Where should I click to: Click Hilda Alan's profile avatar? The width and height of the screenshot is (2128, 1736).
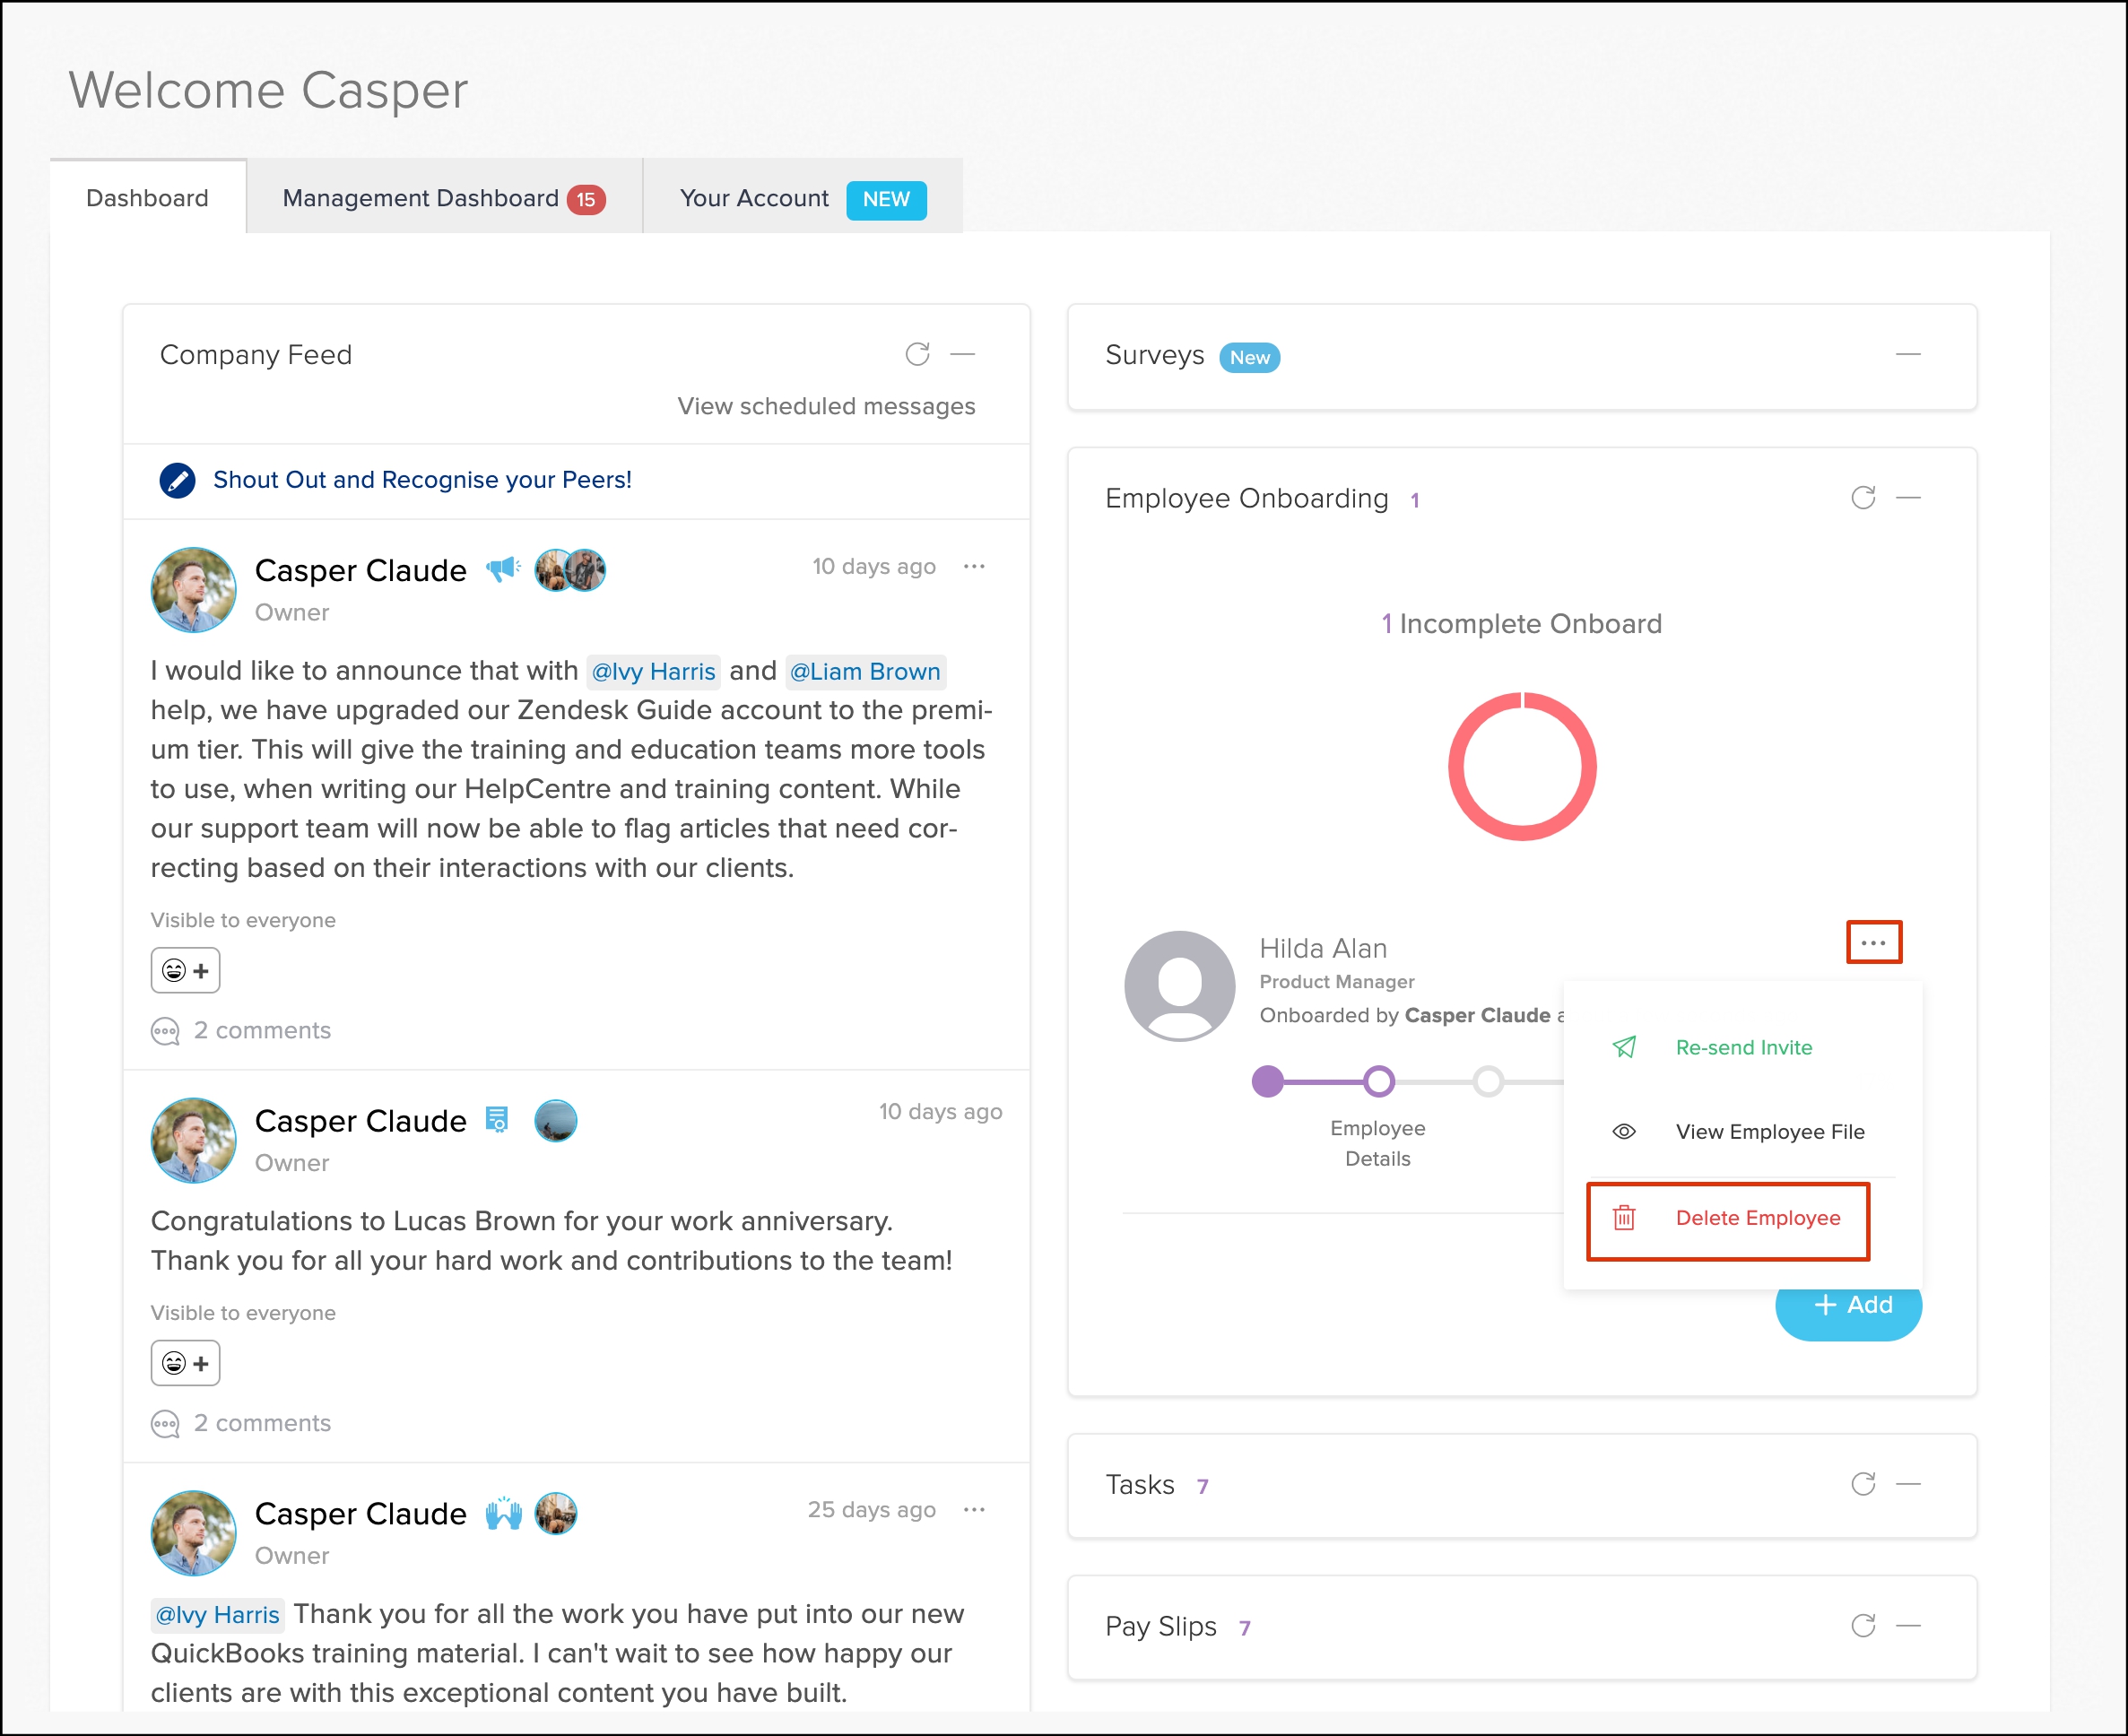(x=1179, y=986)
